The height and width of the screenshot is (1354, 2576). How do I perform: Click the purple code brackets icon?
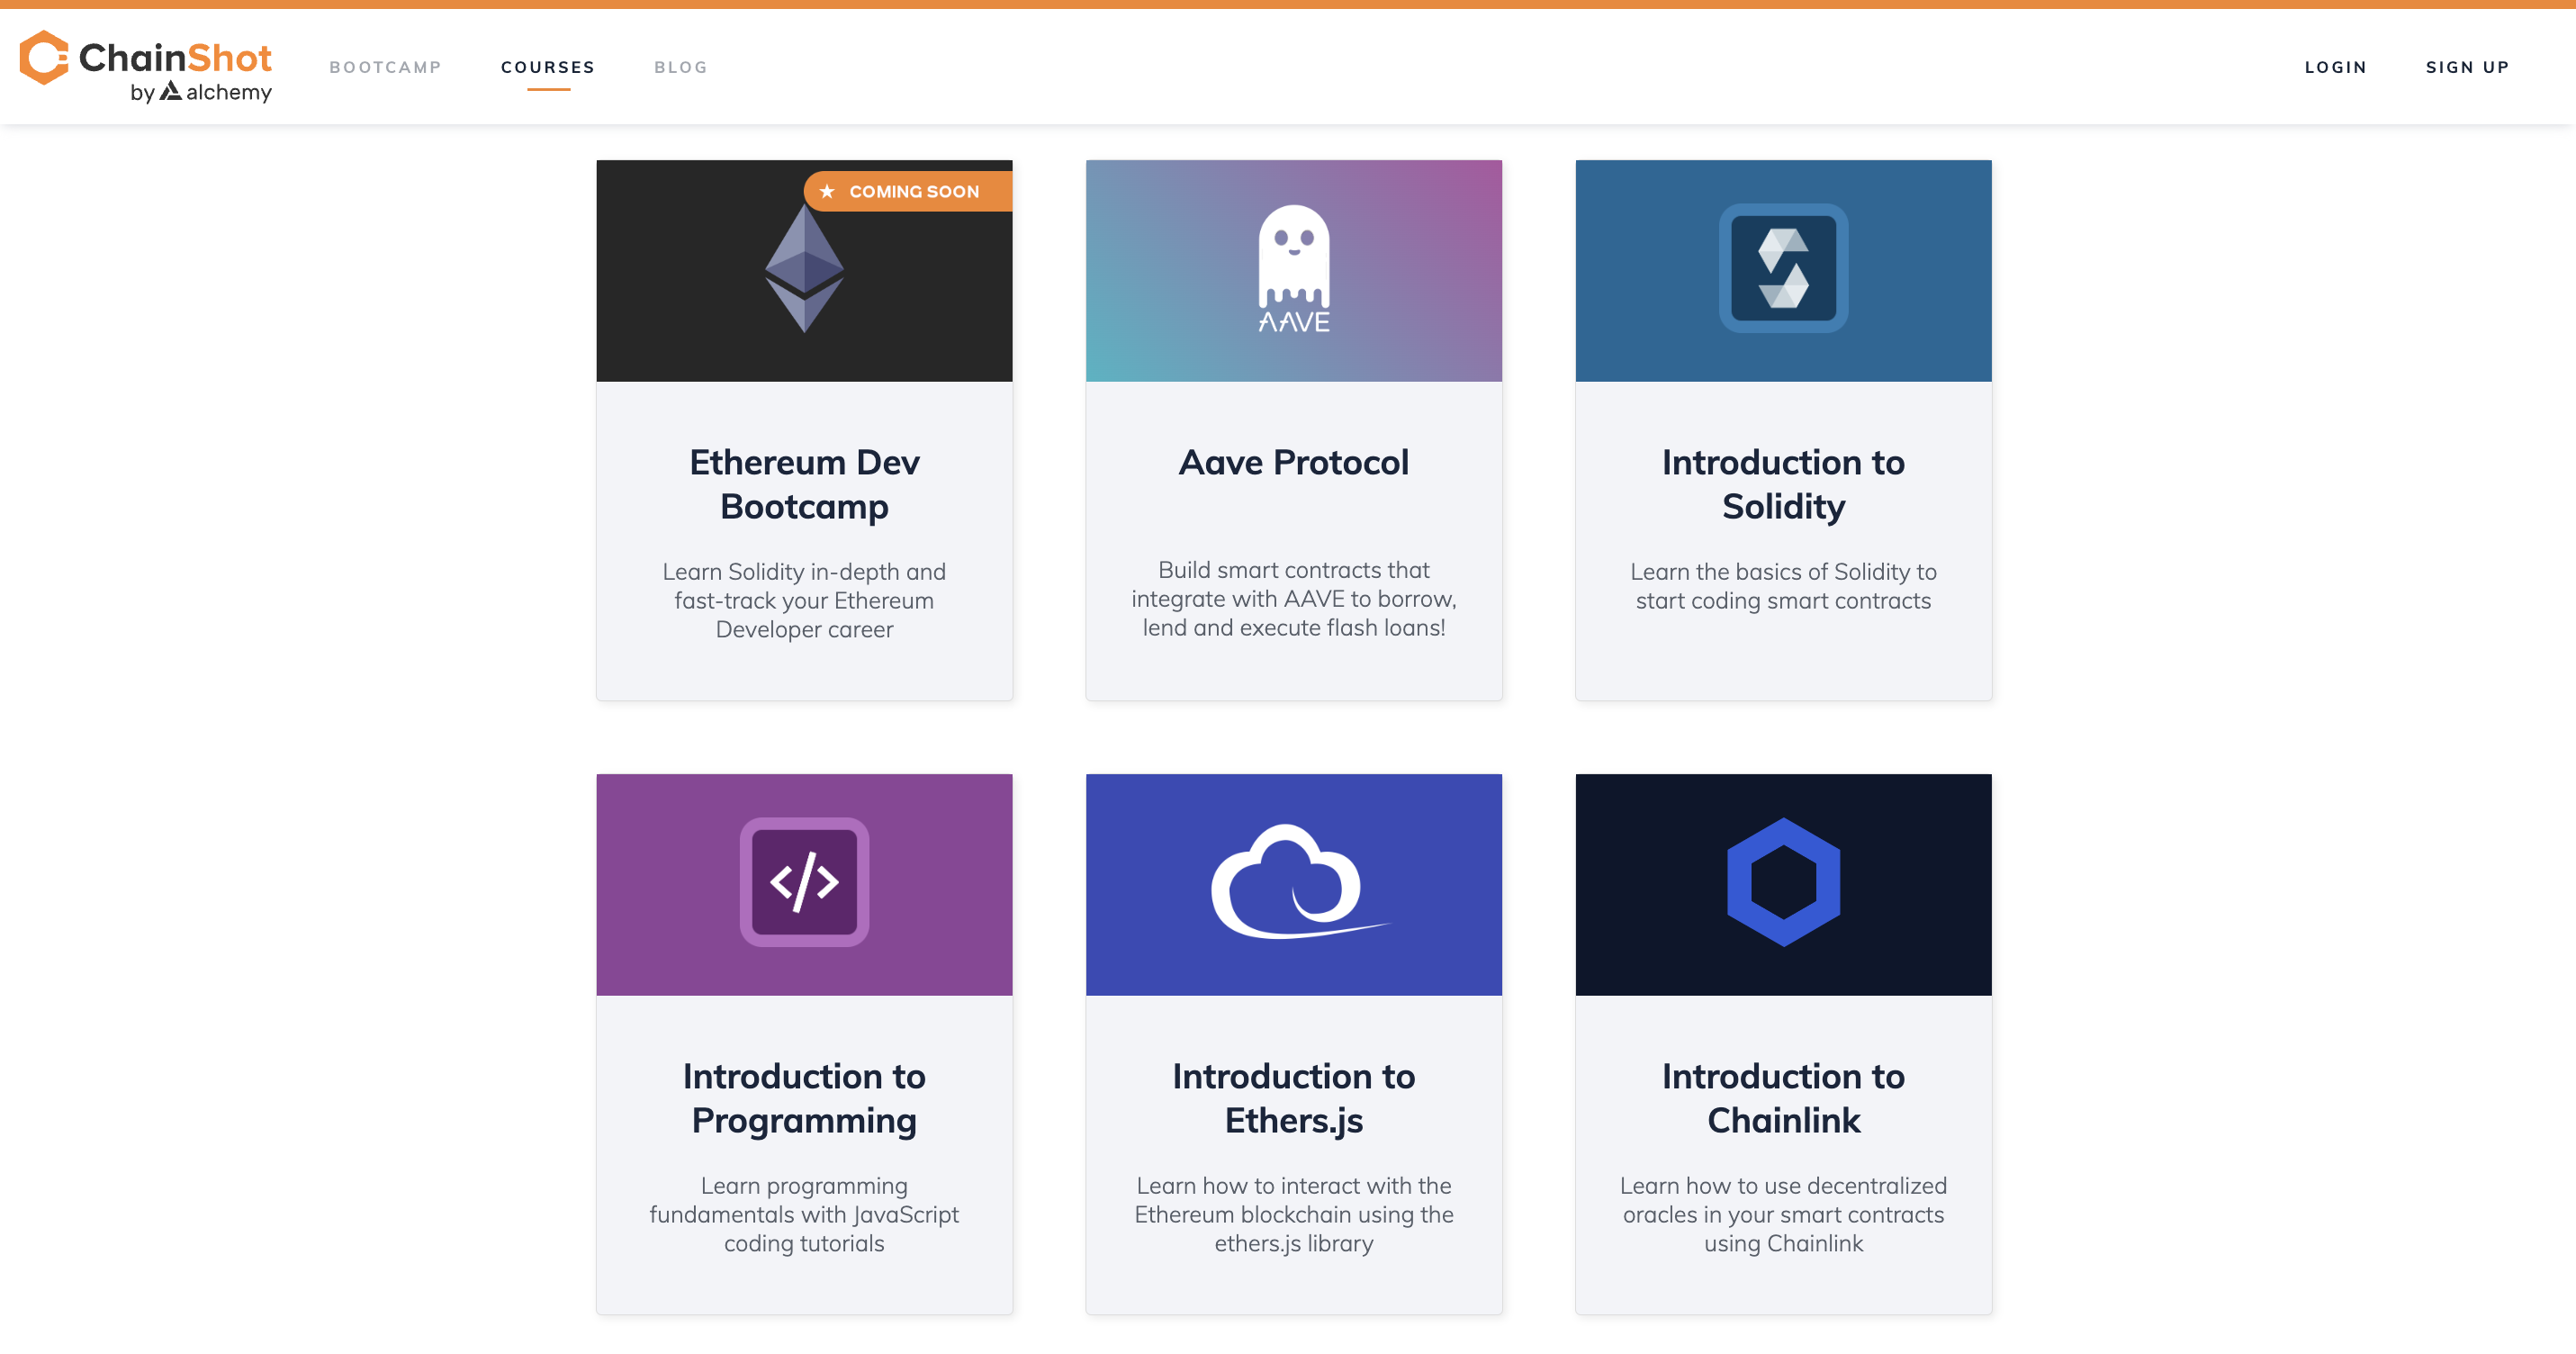[804, 882]
